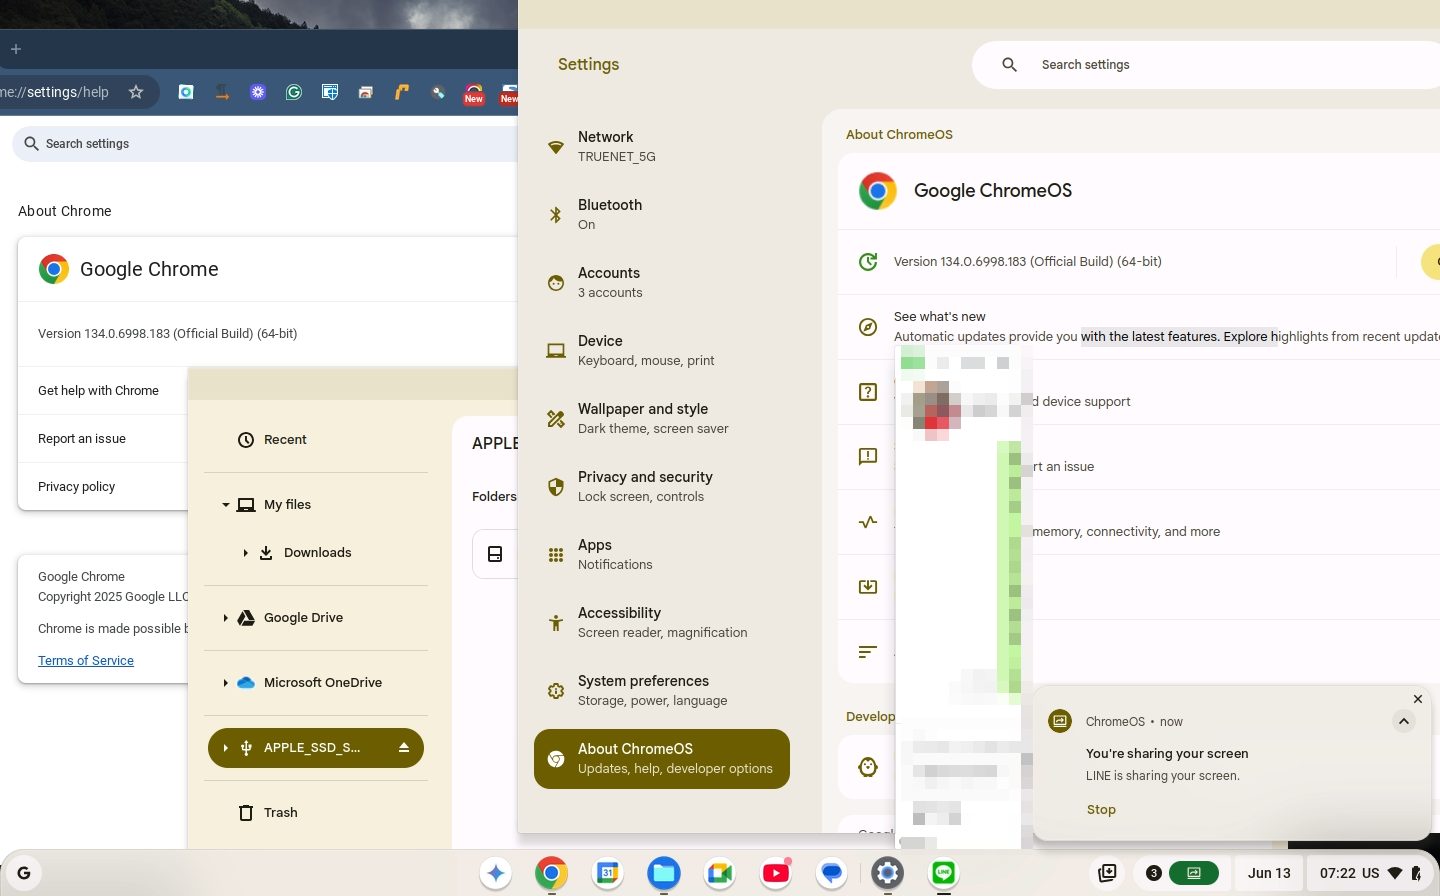The height and width of the screenshot is (896, 1440).
Task: Open System preferences section
Action: pyautogui.click(x=662, y=691)
